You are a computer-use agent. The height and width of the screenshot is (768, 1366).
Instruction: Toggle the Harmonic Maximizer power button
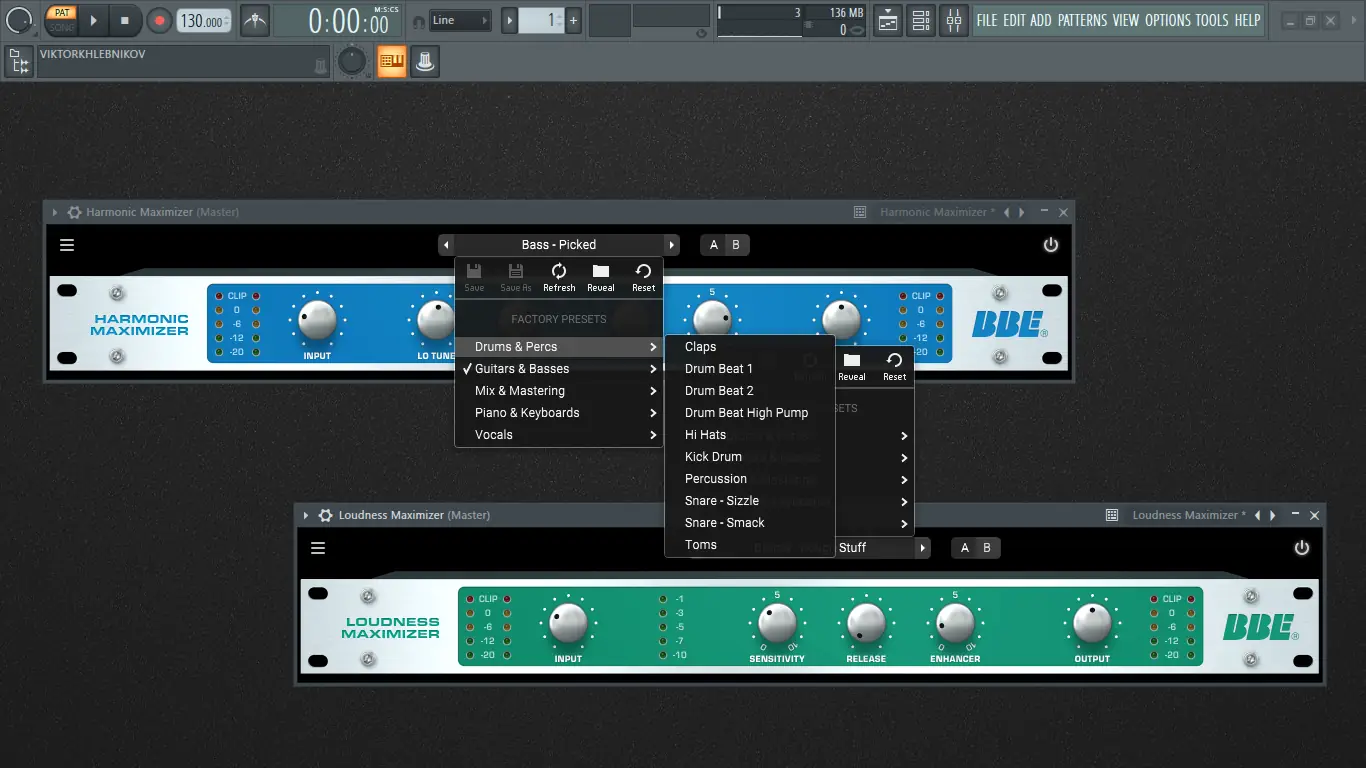[x=1050, y=245]
